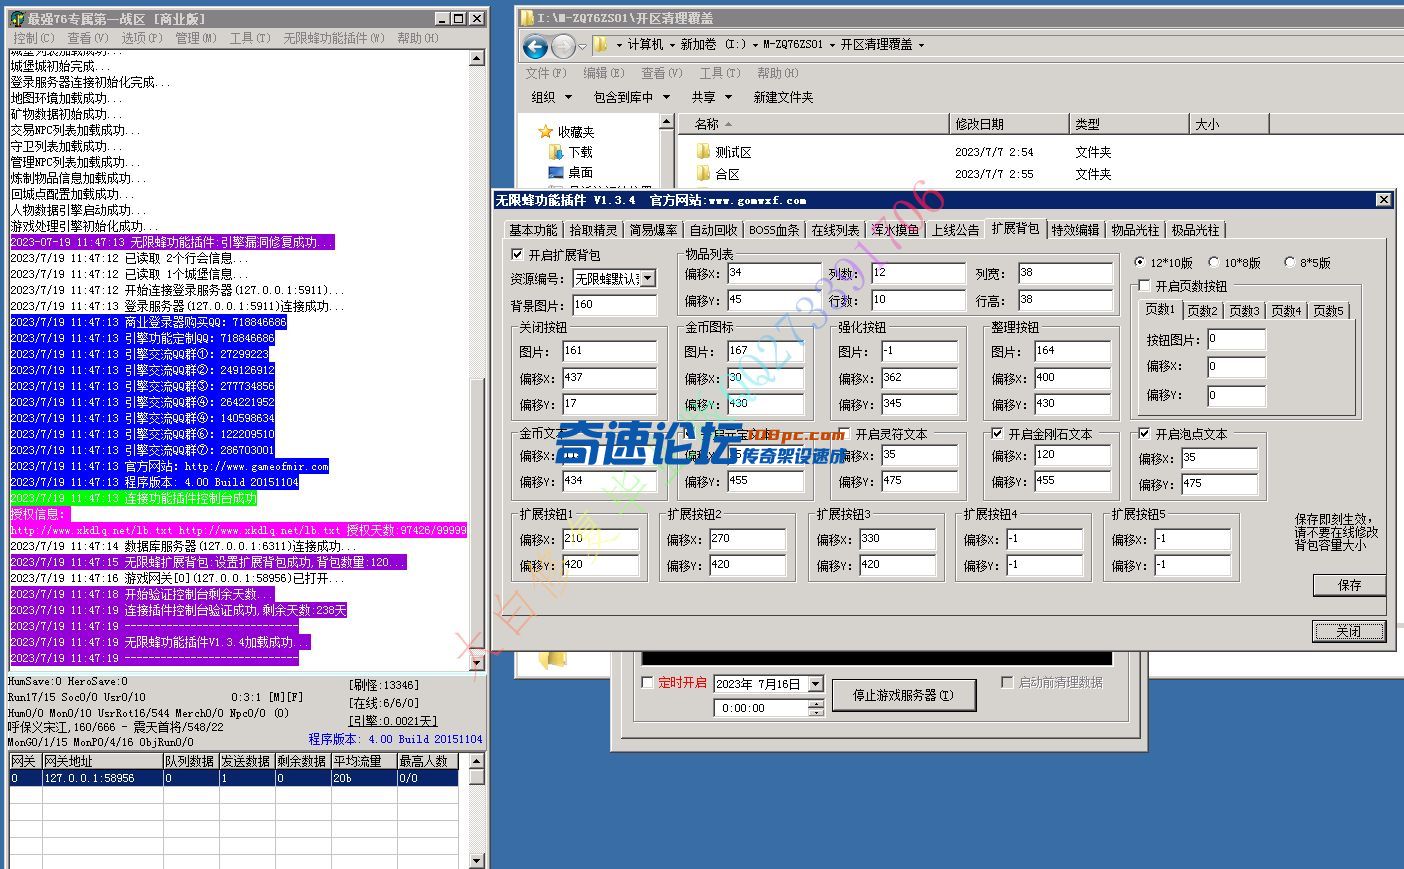
Task: Click the Explorer address bar folder icon
Action: pos(600,45)
